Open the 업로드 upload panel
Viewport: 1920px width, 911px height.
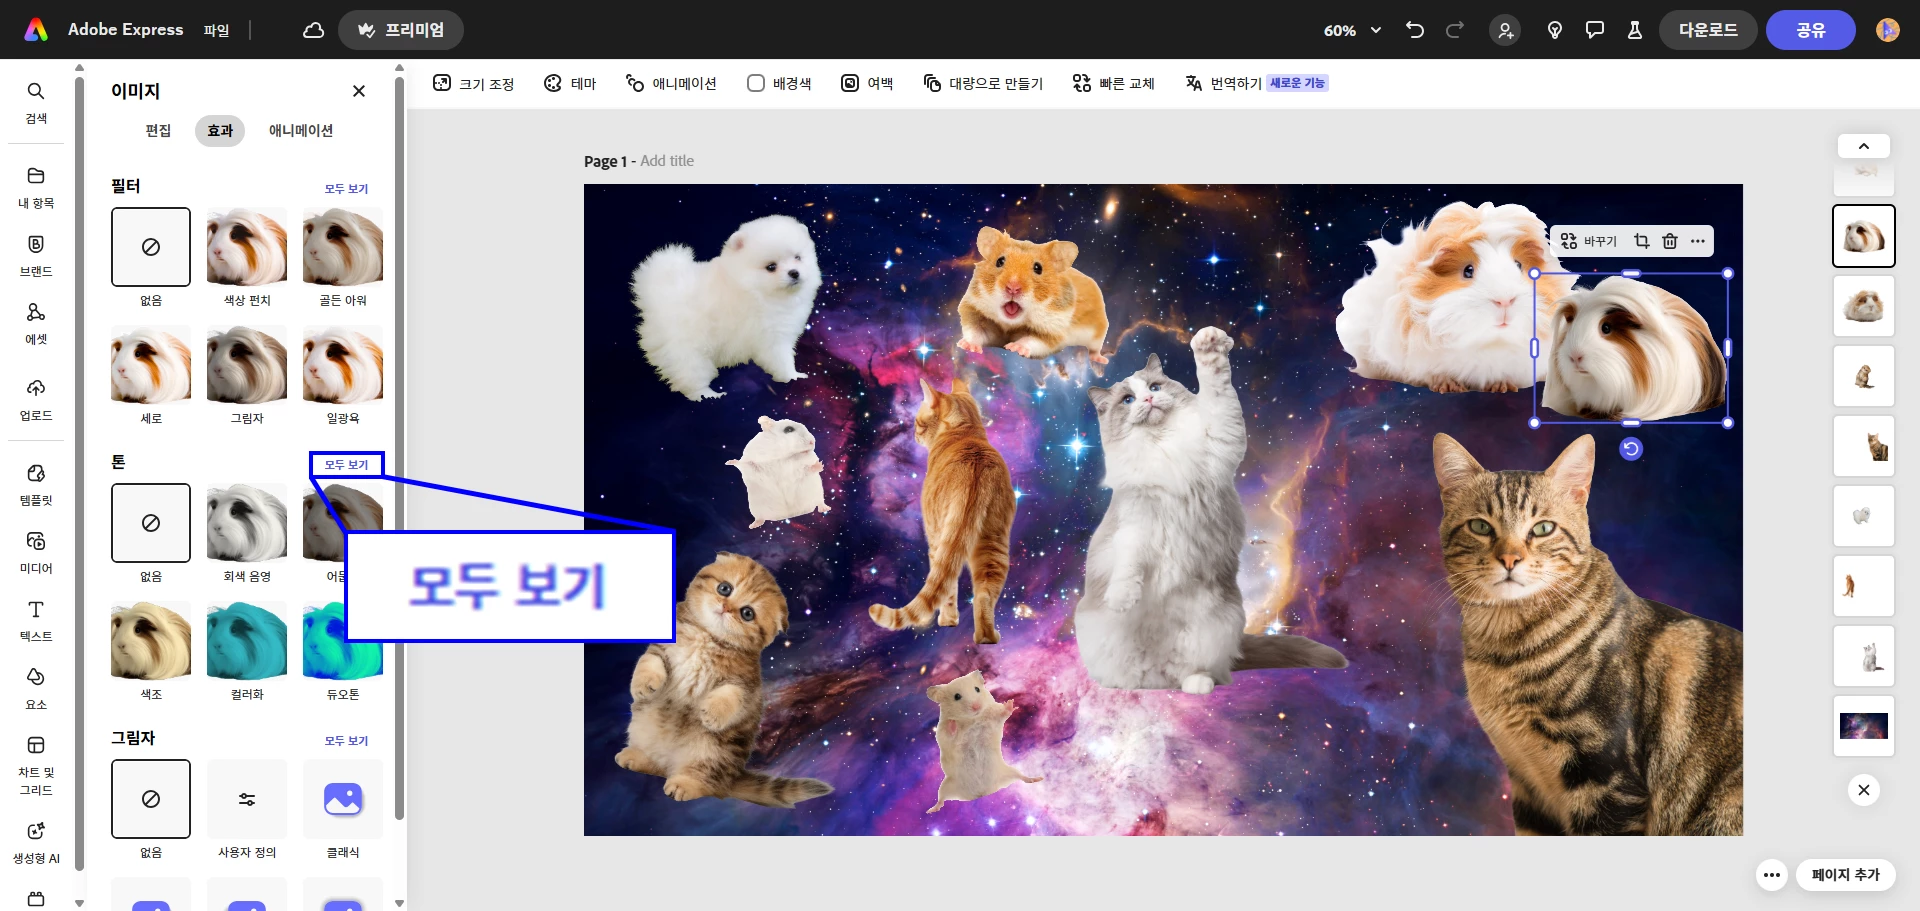[36, 399]
